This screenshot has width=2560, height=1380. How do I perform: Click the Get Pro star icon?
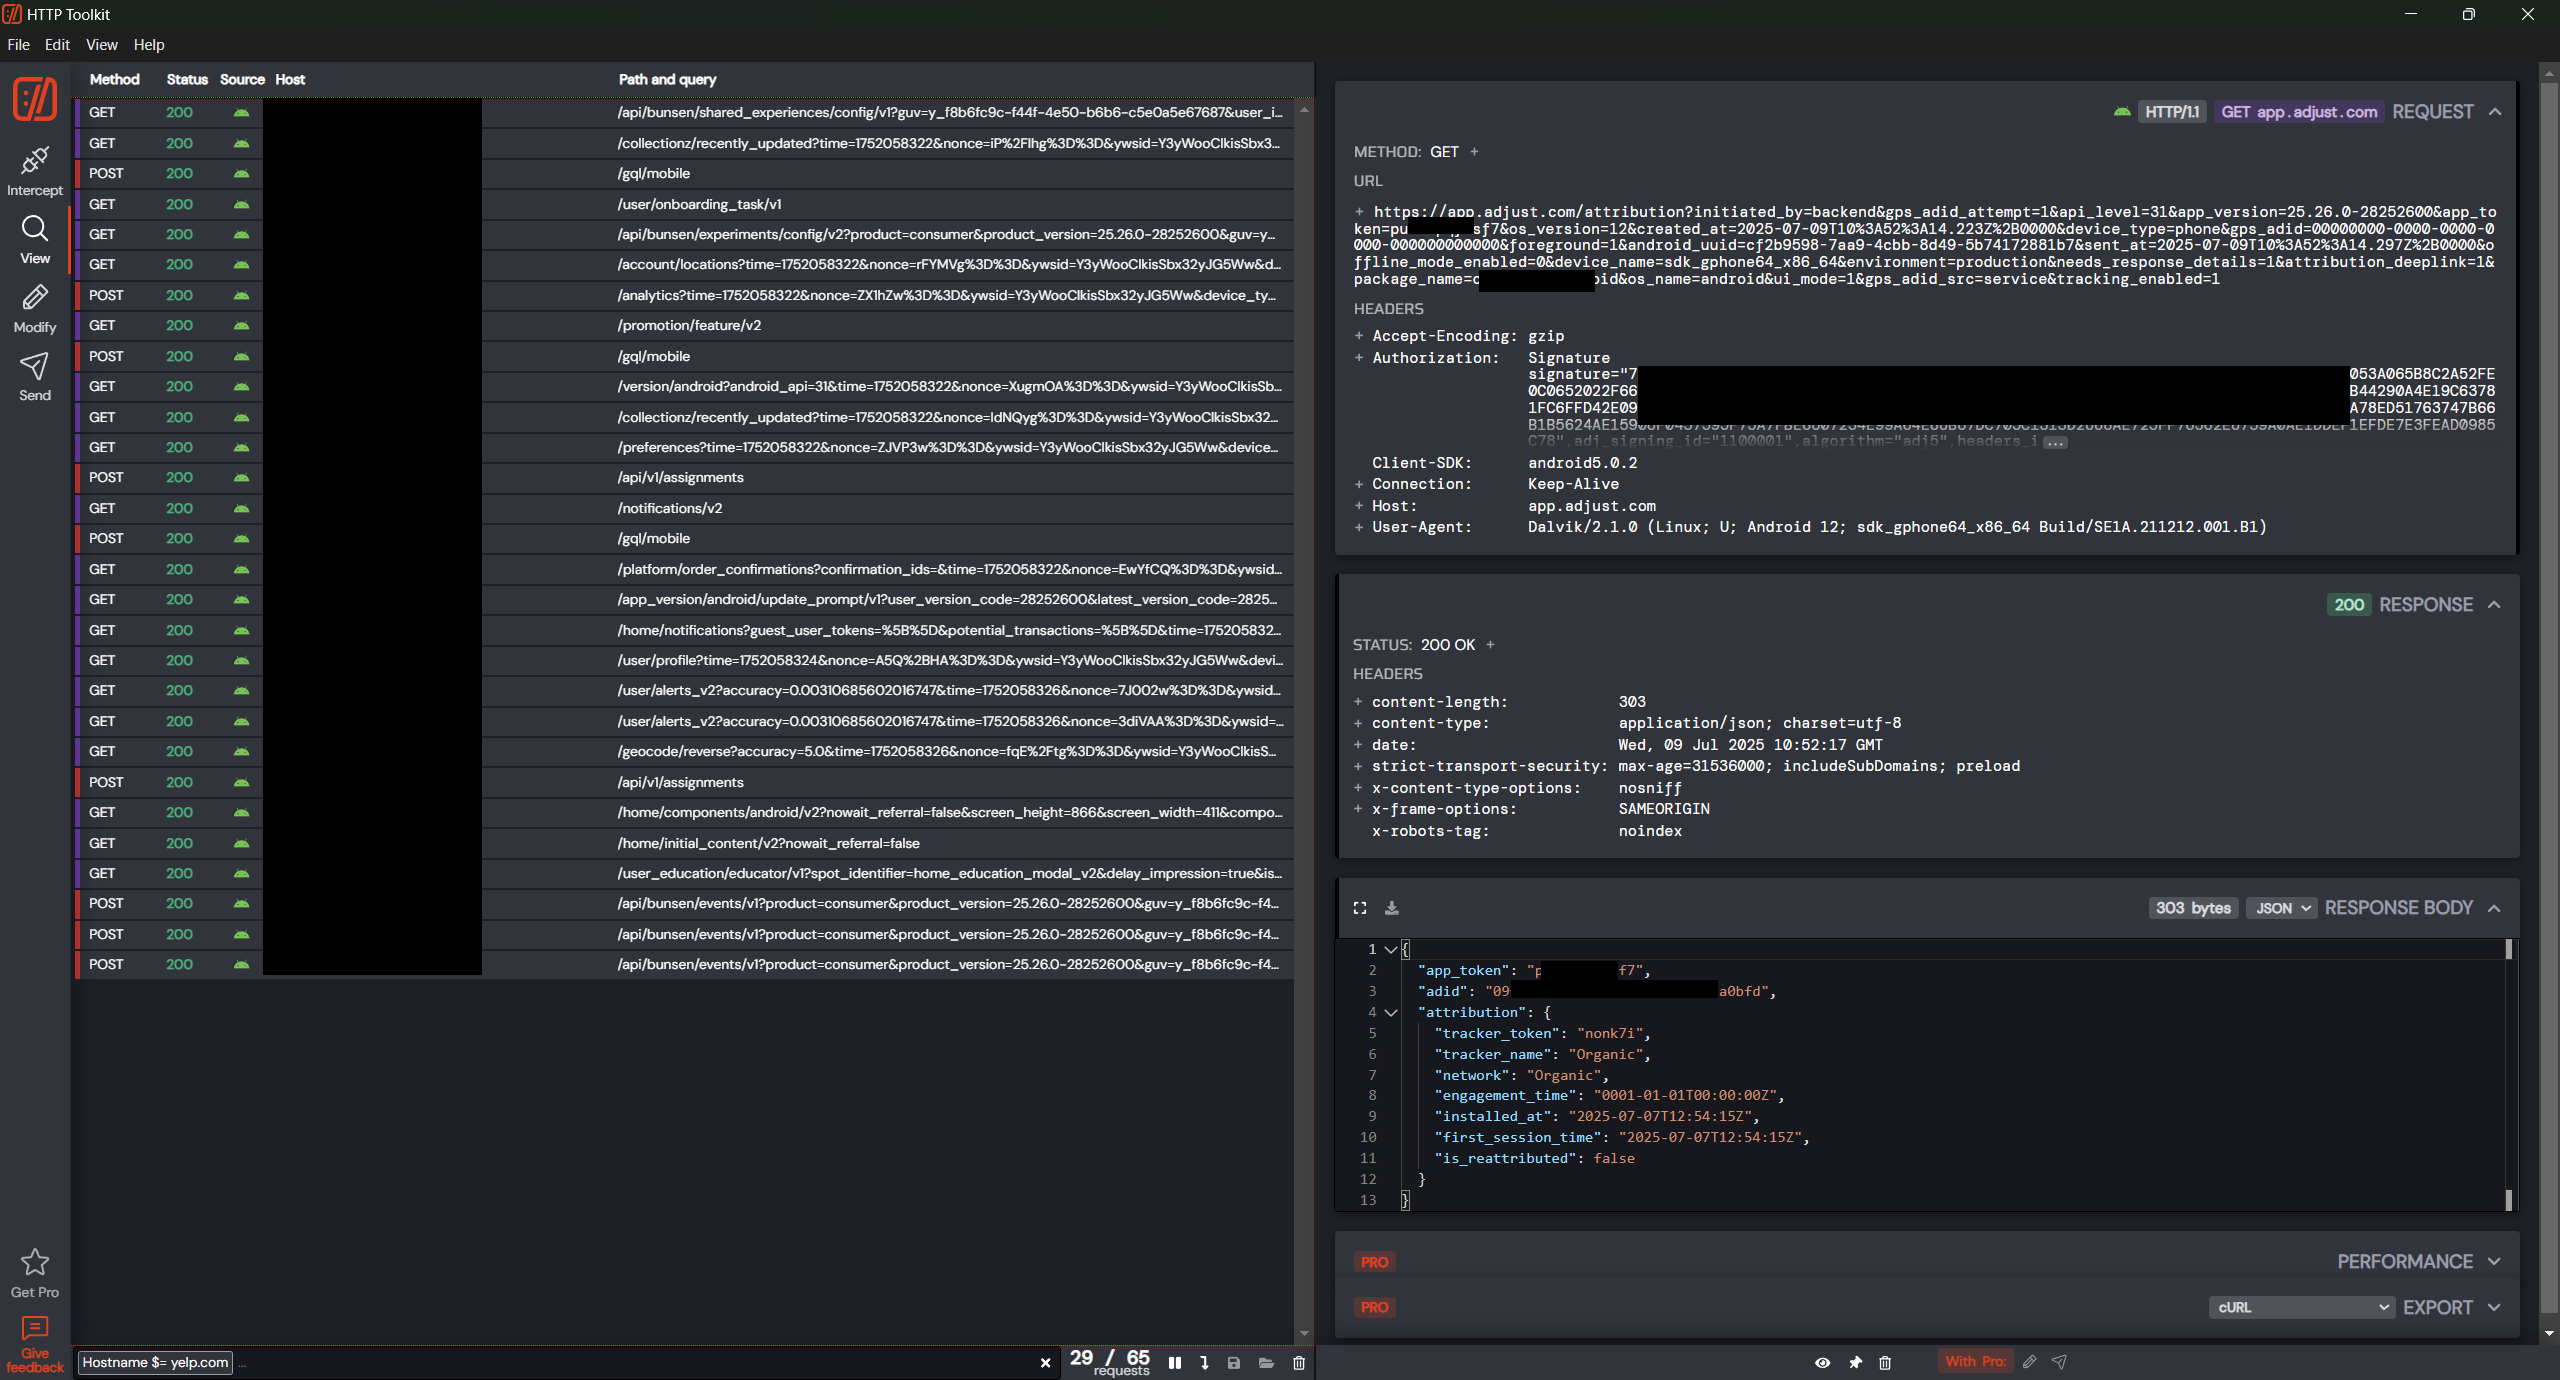coord(35,1262)
